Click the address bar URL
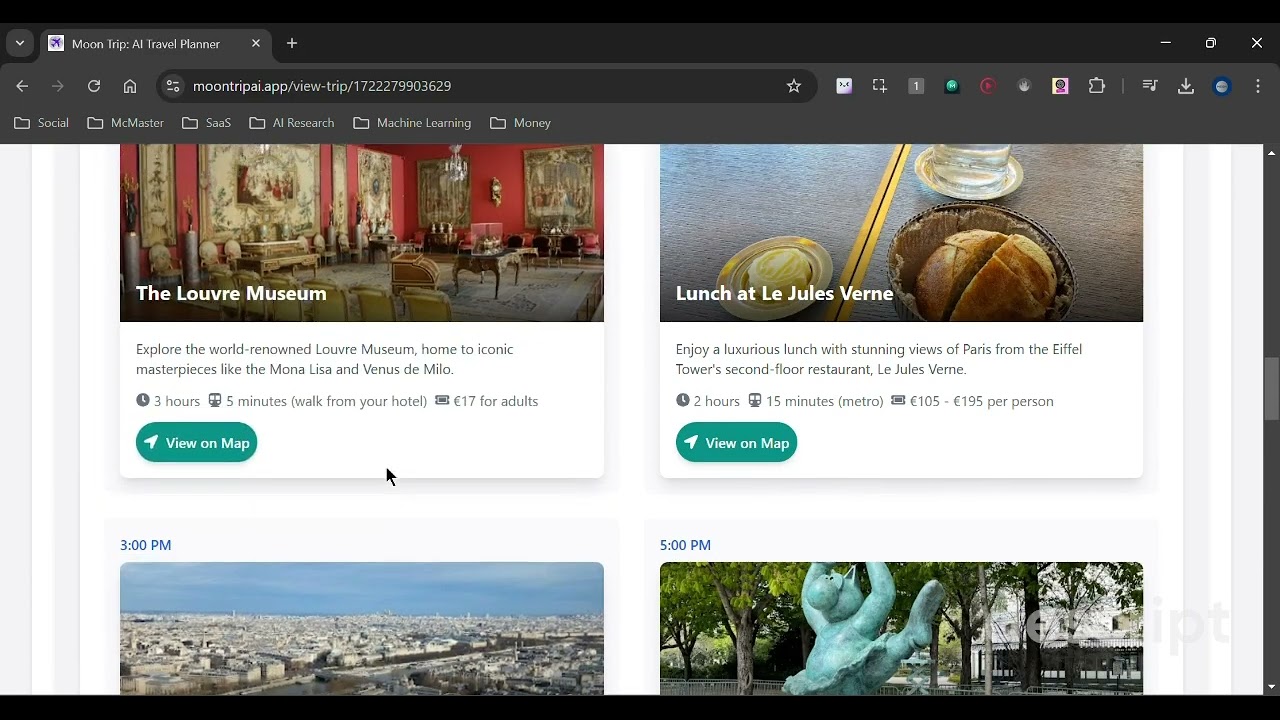Viewport: 1280px width, 720px height. 322,86
